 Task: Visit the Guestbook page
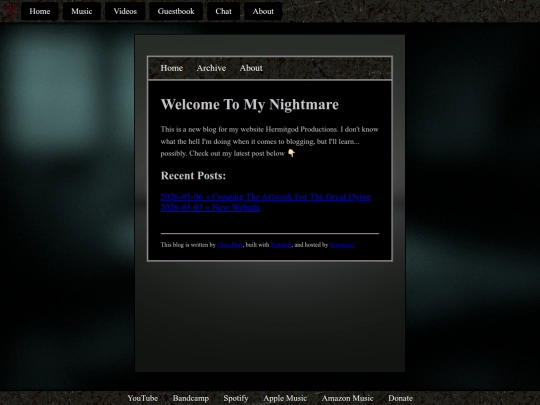click(x=176, y=11)
